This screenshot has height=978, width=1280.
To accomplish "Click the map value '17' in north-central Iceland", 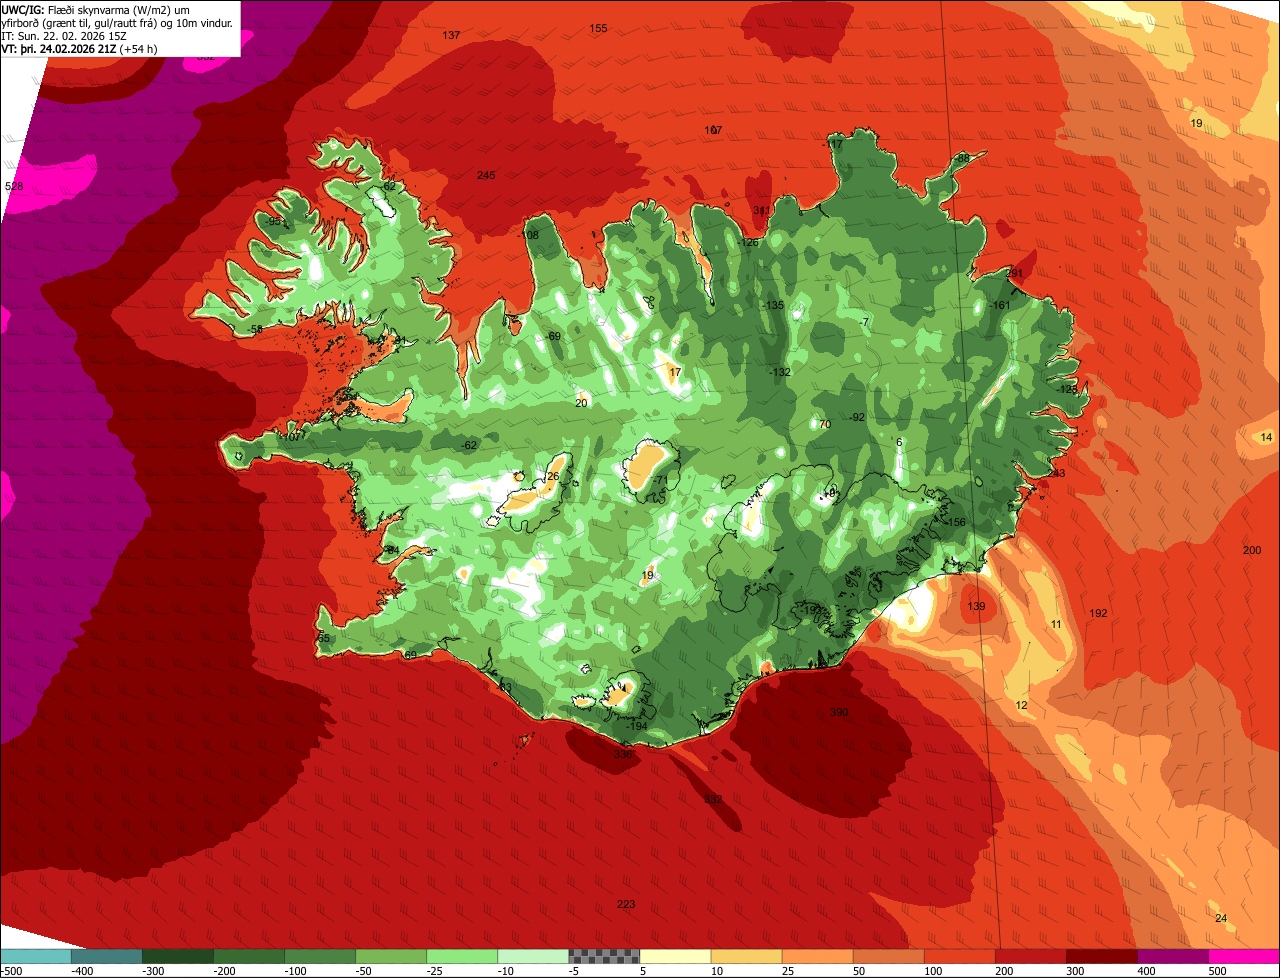I will (x=675, y=372).
